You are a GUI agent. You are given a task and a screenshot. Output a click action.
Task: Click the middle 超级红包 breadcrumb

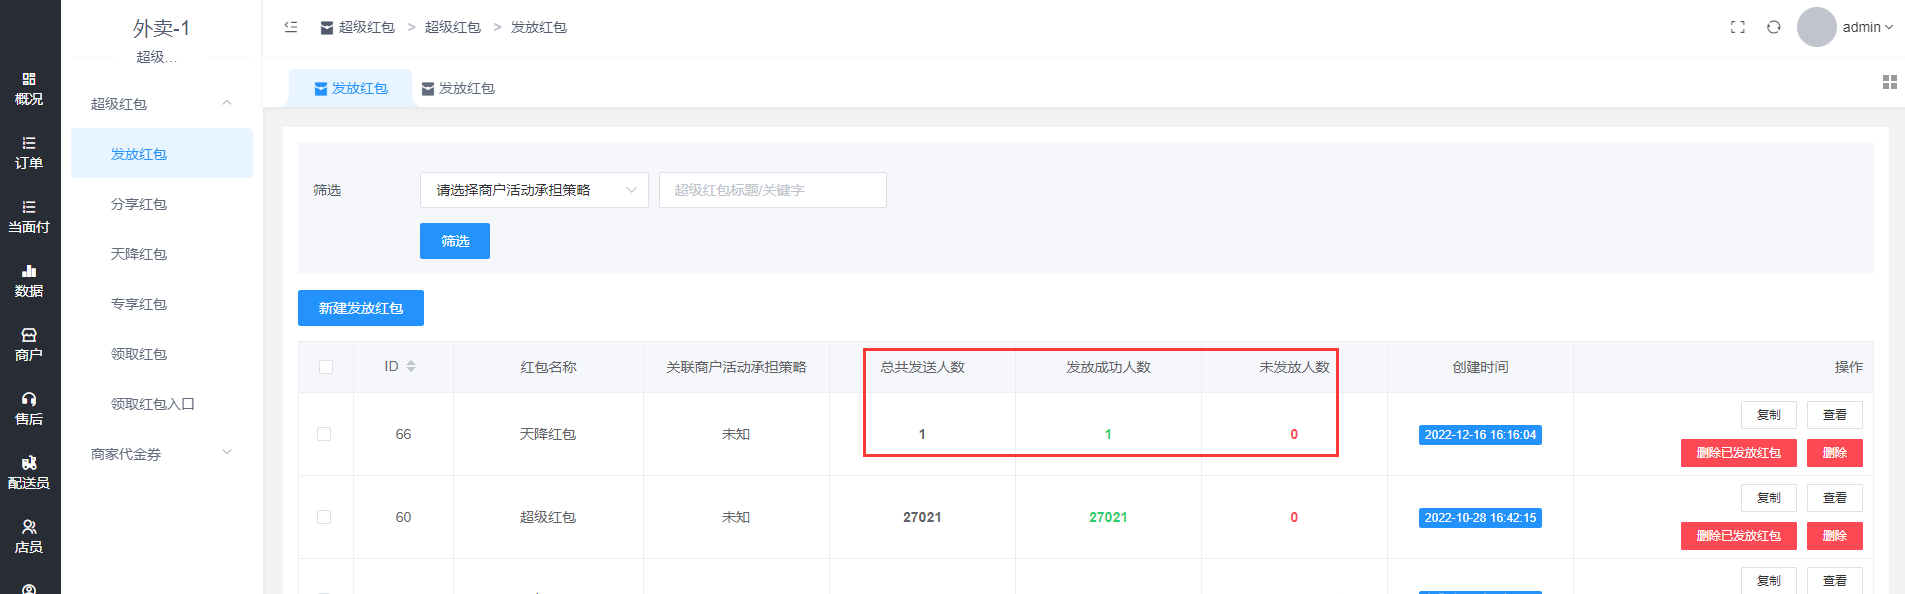pos(453,27)
